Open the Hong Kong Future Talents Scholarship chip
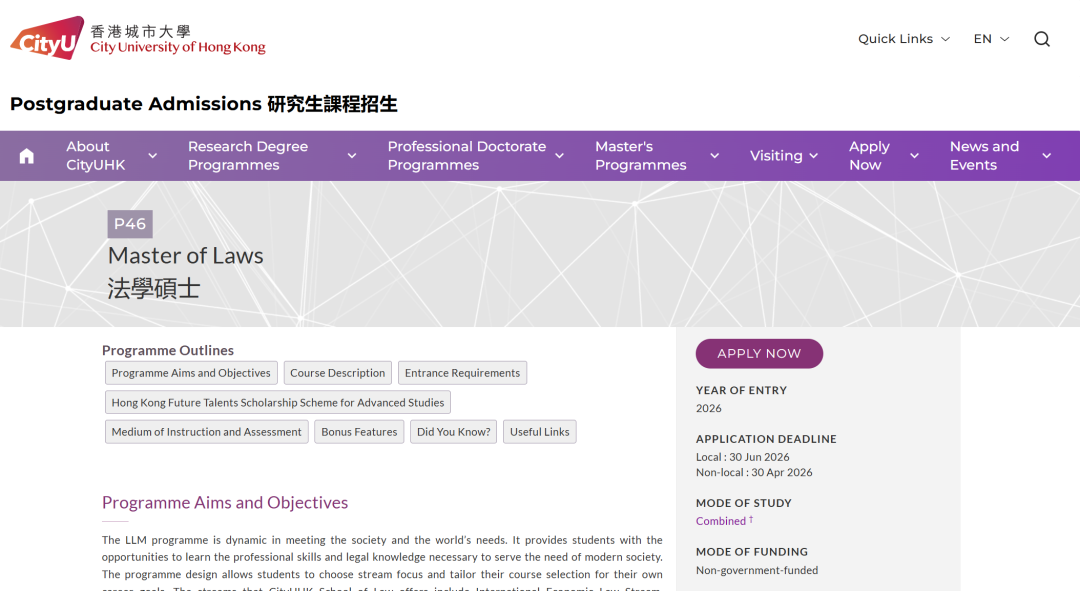 277,402
